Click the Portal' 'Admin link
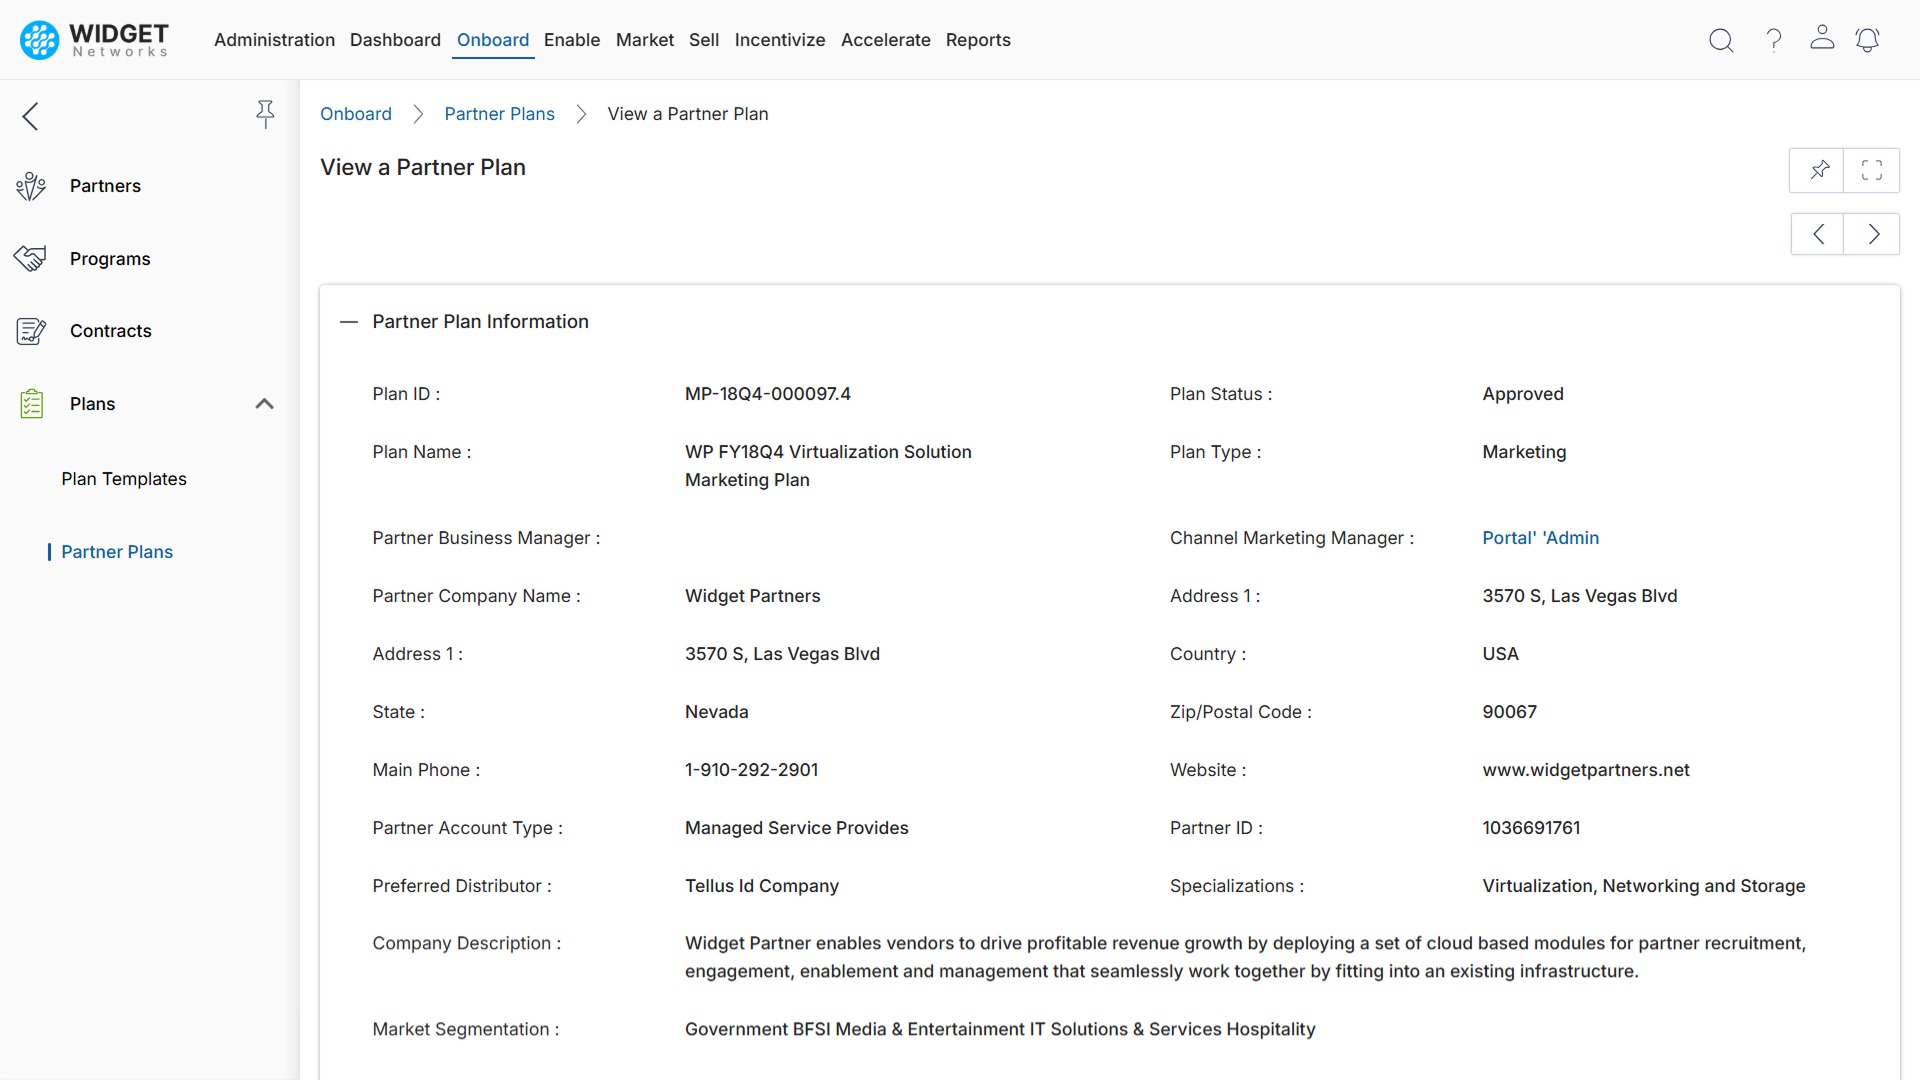Screen dimensions: 1920x1080 pyautogui.click(x=1540, y=538)
